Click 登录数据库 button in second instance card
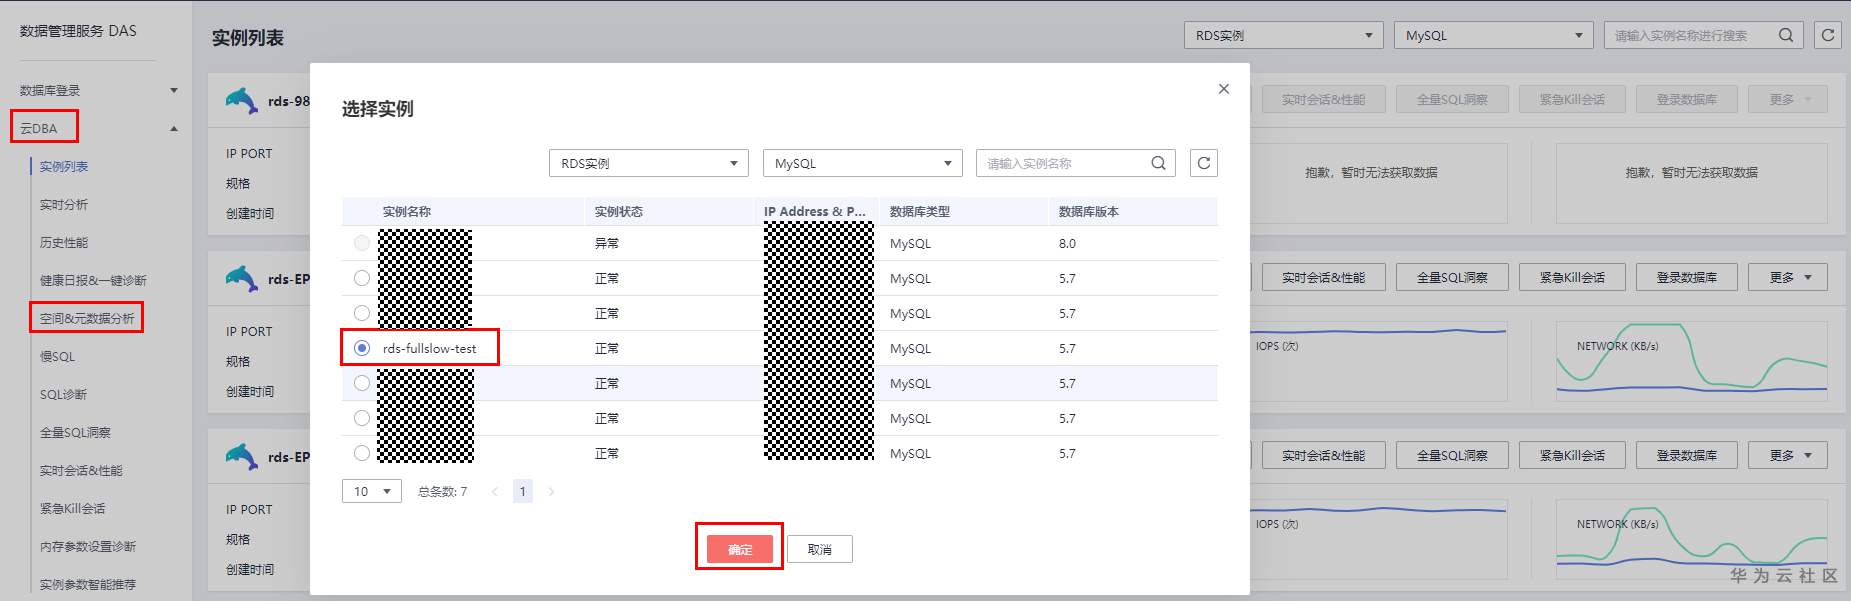Image resolution: width=1851 pixels, height=601 pixels. [x=1687, y=278]
